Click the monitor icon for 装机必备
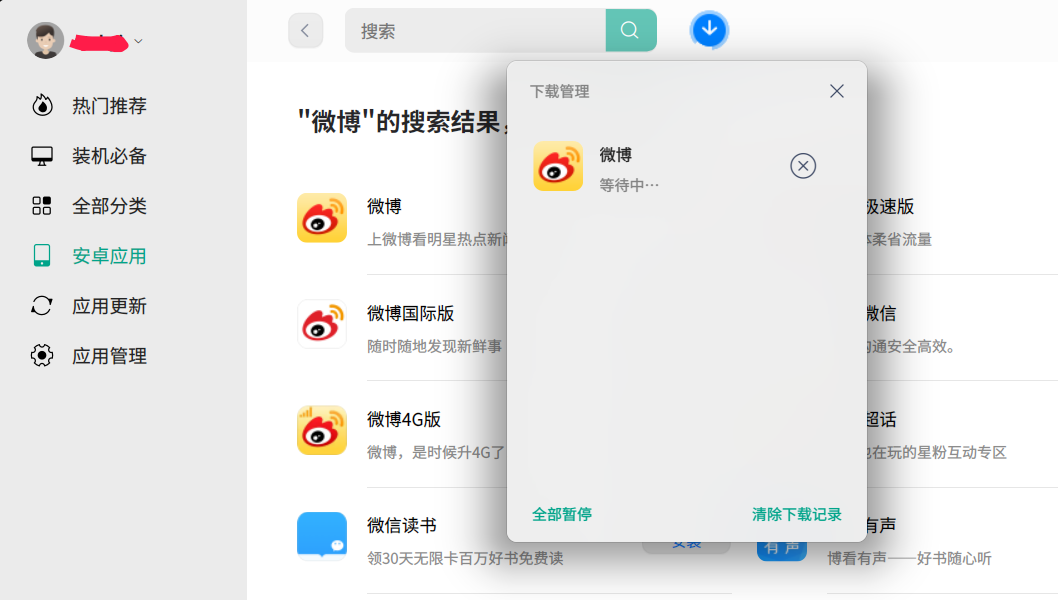 42,156
